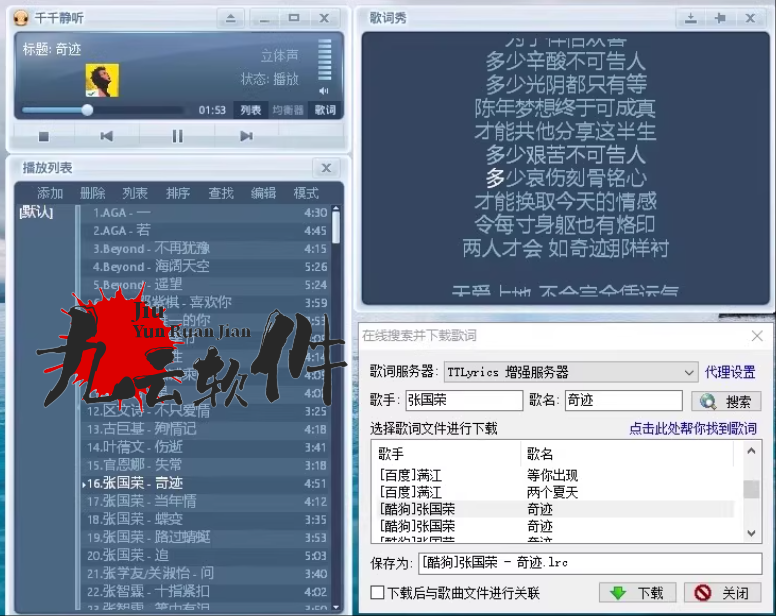Viewport: 776px width, 616px height.
Task: Select track 19.张国荣 - 路过蜻蜓
Action: [x=205, y=537]
